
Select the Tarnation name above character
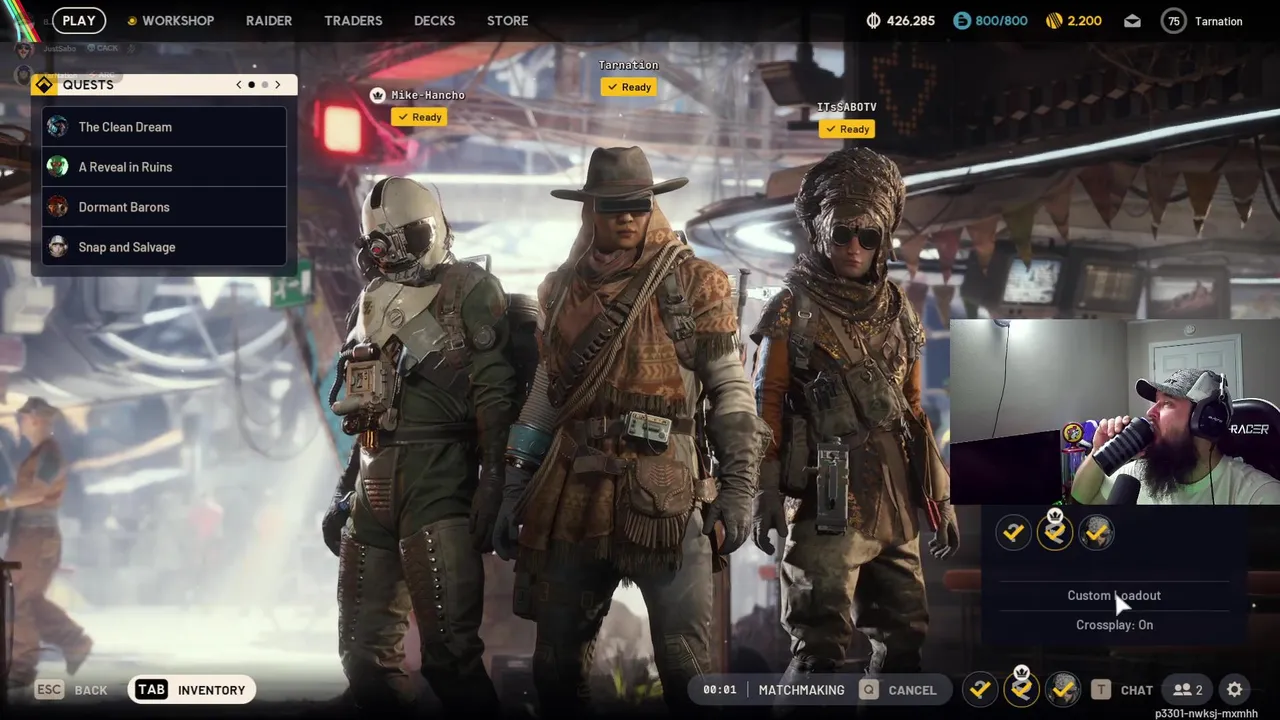coord(628,65)
